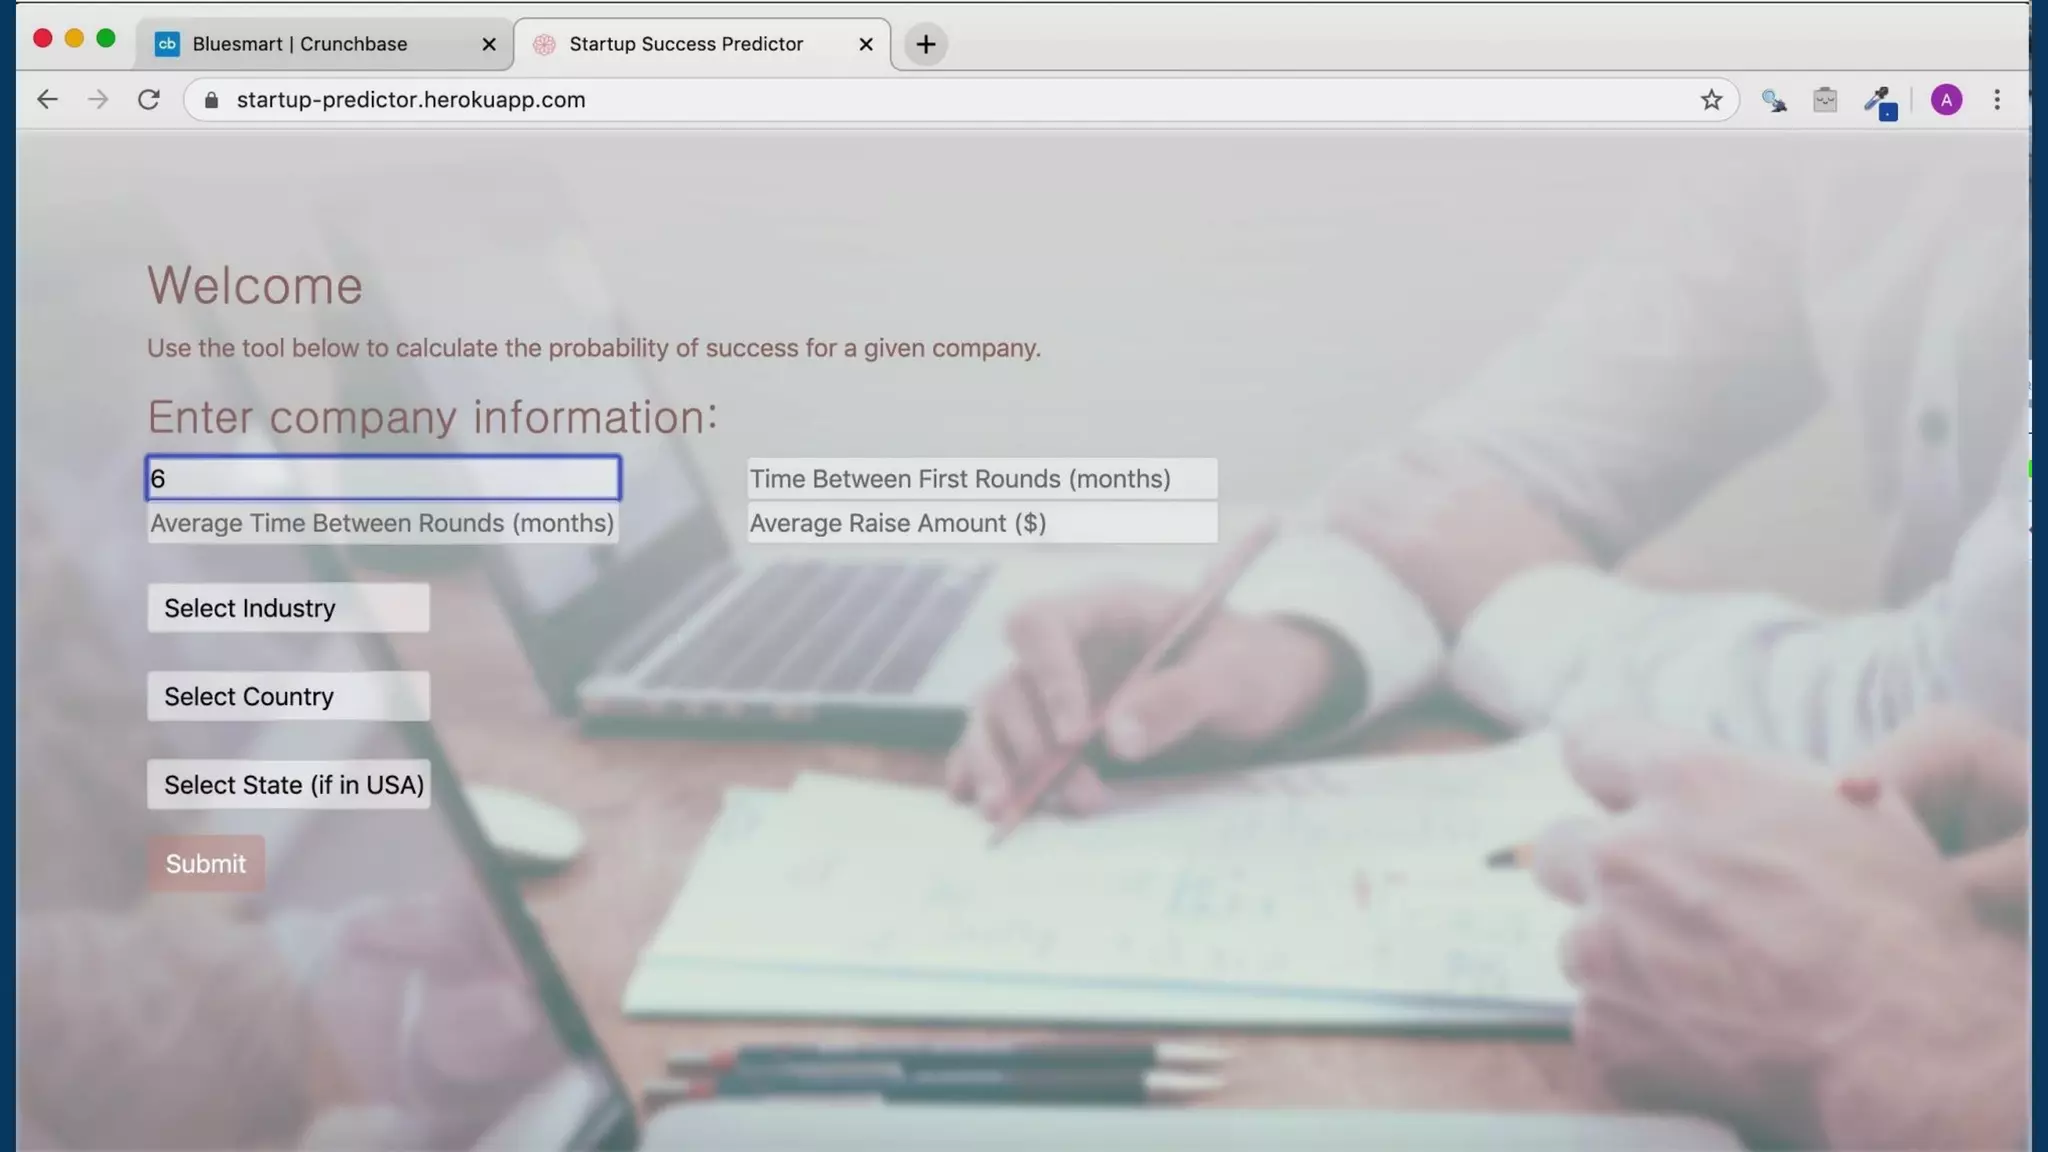
Task: Open the Select Industry dropdown
Action: (288, 608)
